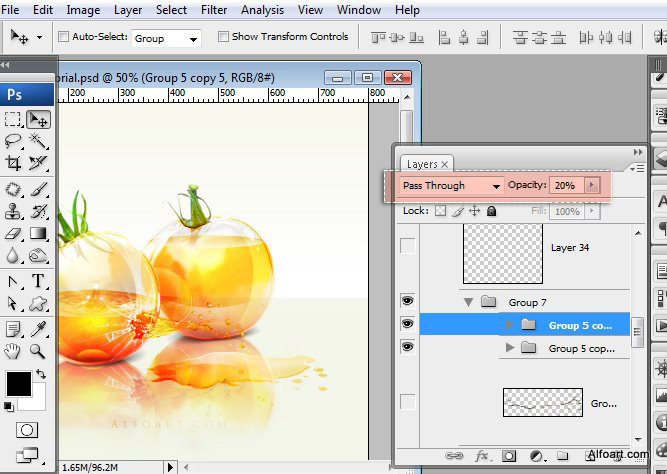This screenshot has height=474, width=667.
Task: Check Show Transform Controls
Action: tap(223, 37)
